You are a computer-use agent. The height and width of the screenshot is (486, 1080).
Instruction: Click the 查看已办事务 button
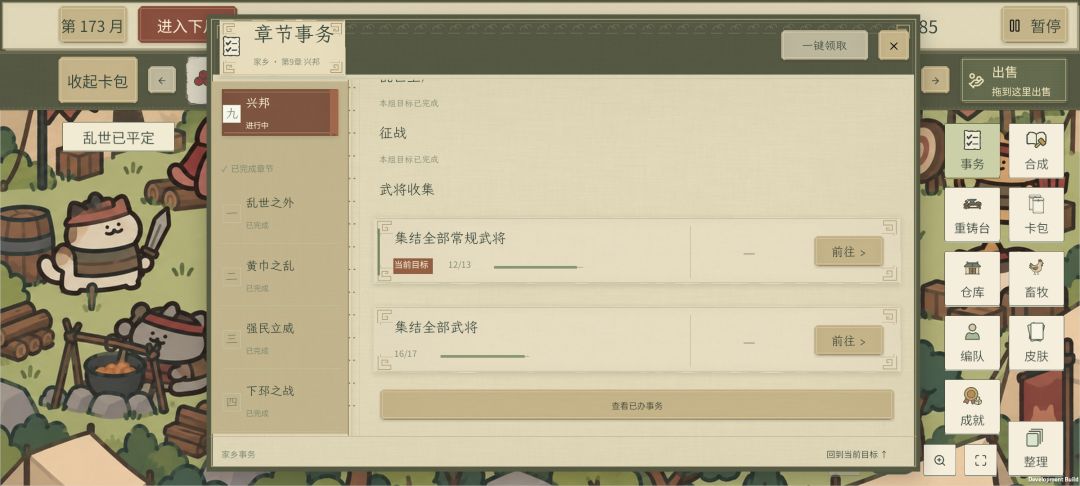pos(636,405)
